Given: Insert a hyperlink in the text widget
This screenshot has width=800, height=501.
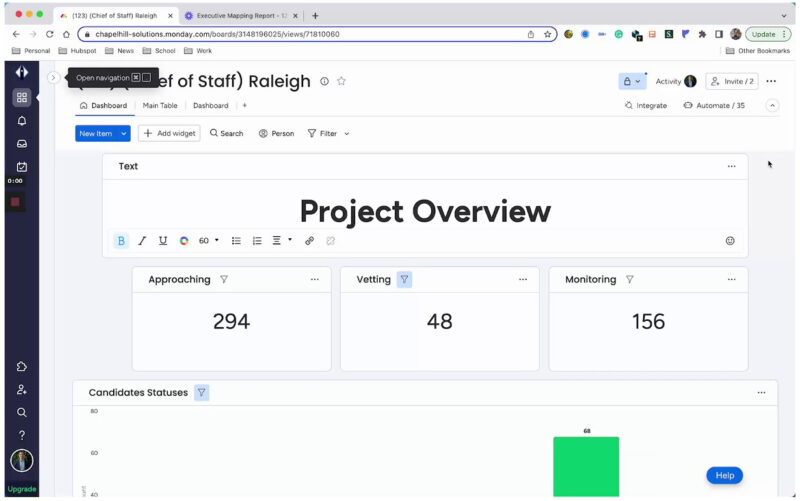Looking at the screenshot, I should click(309, 241).
